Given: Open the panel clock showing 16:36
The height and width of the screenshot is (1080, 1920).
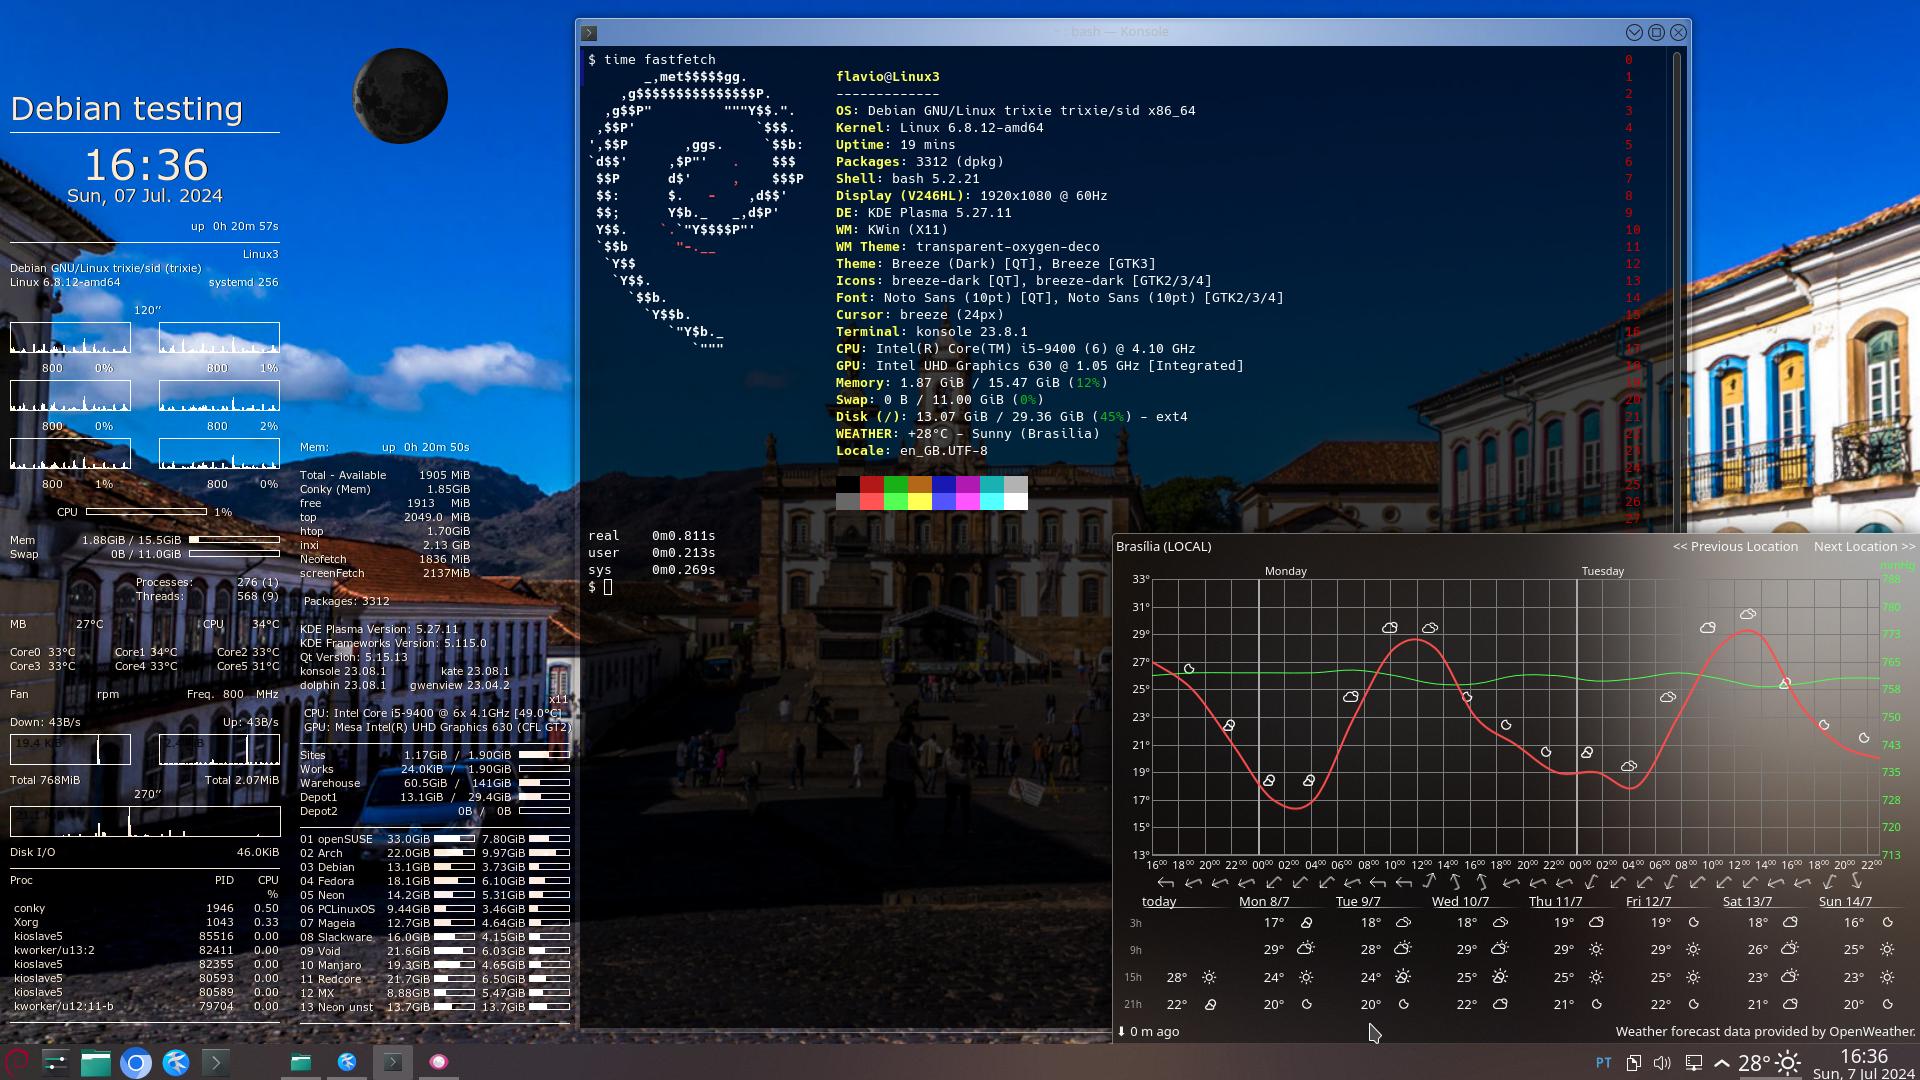Looking at the screenshot, I should coord(1864,1064).
